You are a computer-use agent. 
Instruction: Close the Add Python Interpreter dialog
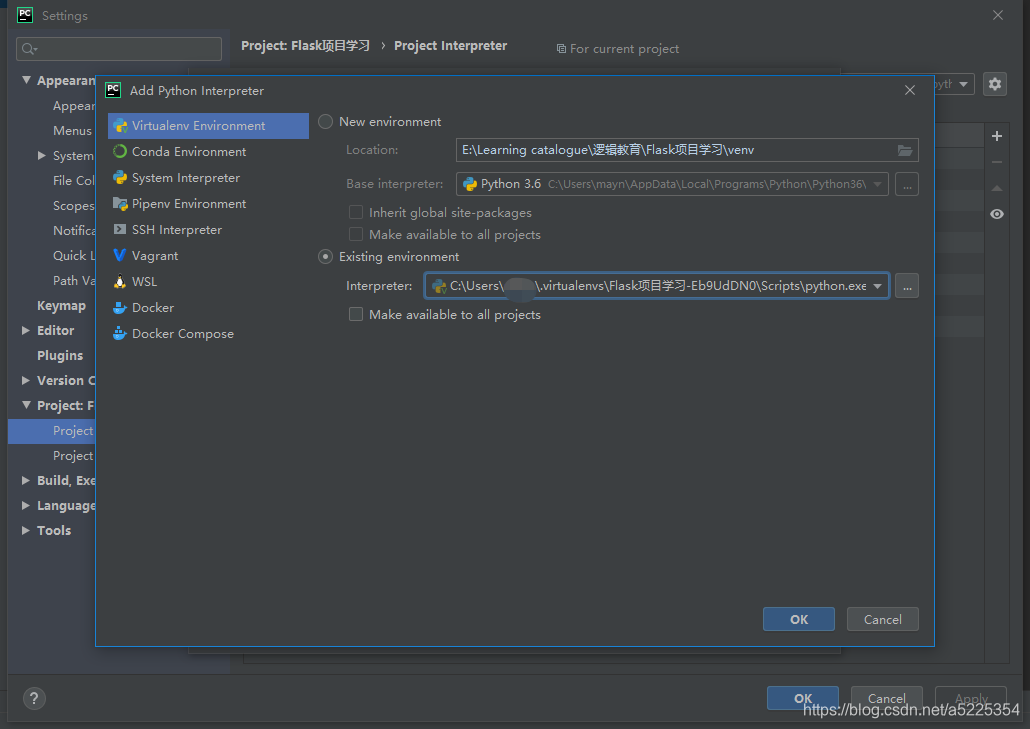tap(910, 90)
